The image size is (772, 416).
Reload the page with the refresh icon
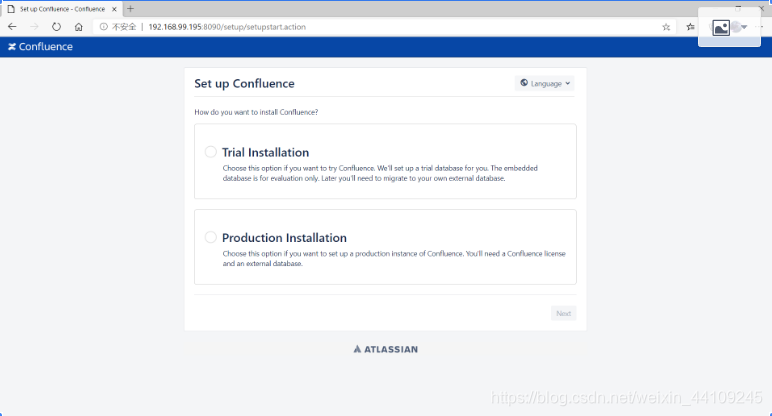point(56,27)
